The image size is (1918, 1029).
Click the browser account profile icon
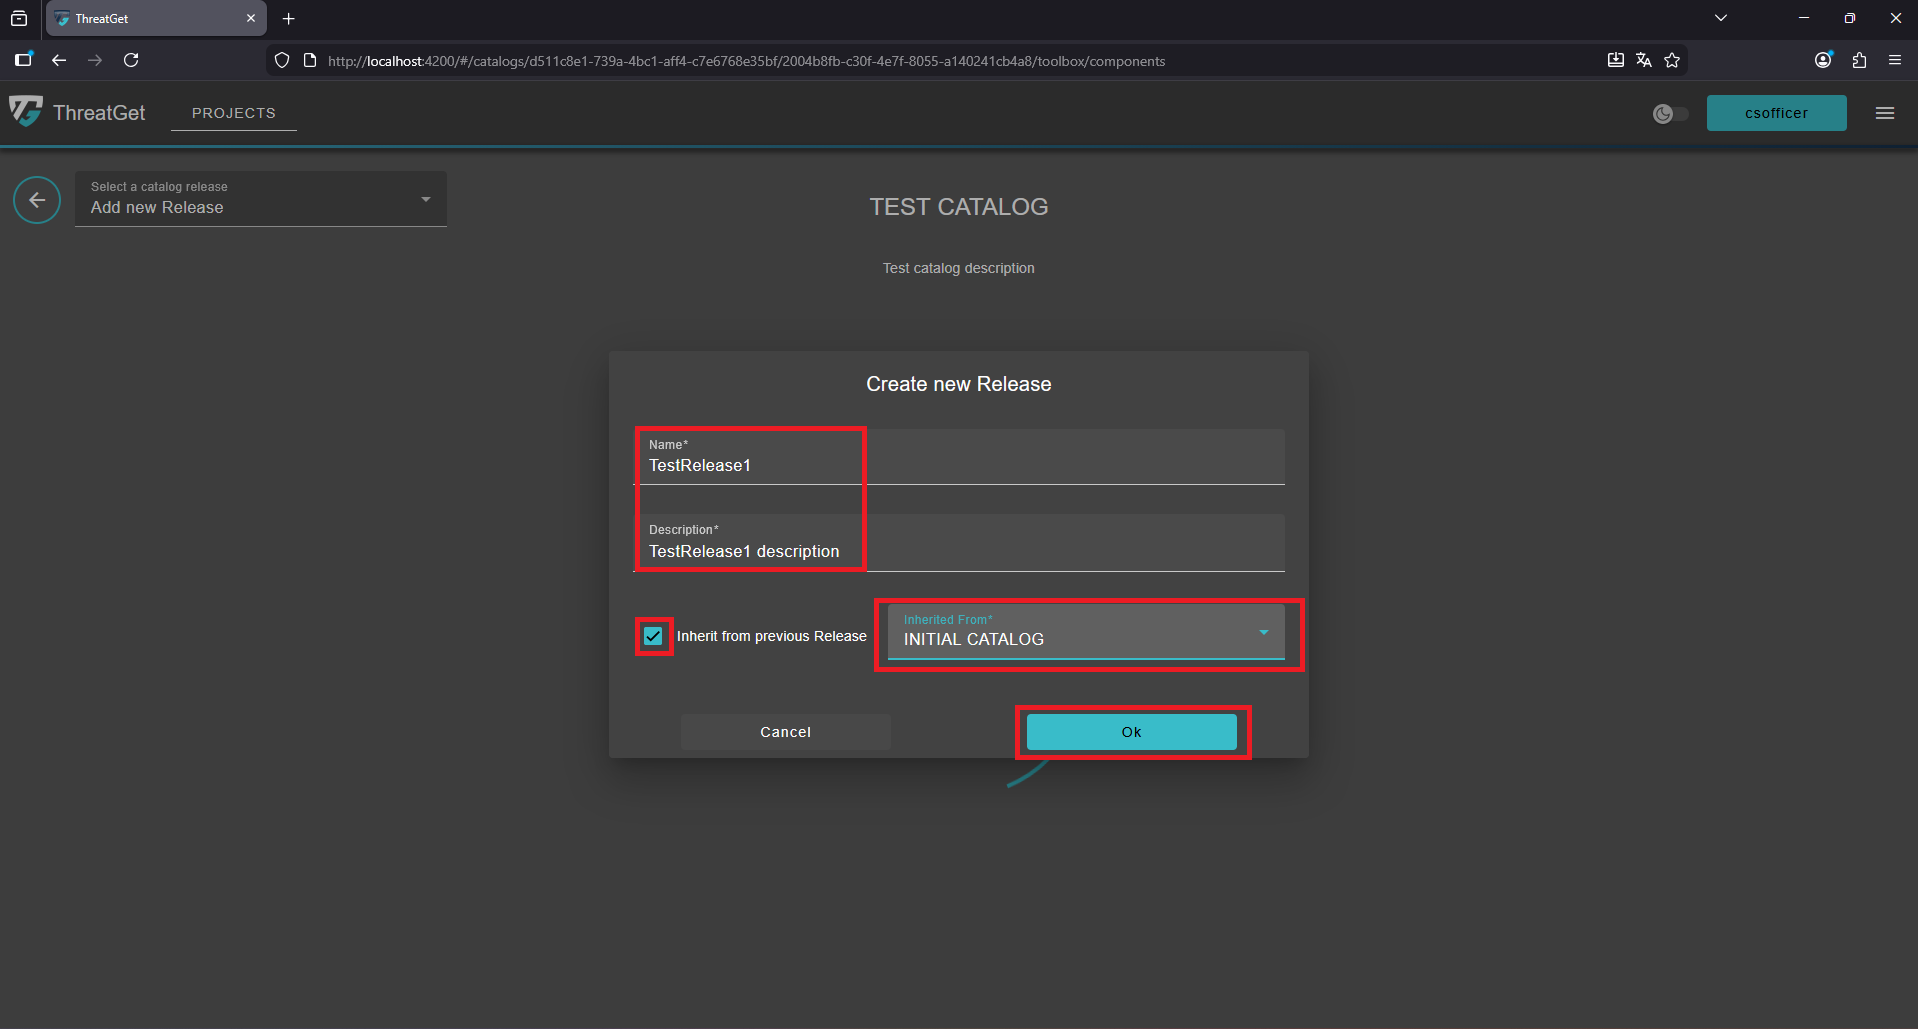click(1823, 61)
